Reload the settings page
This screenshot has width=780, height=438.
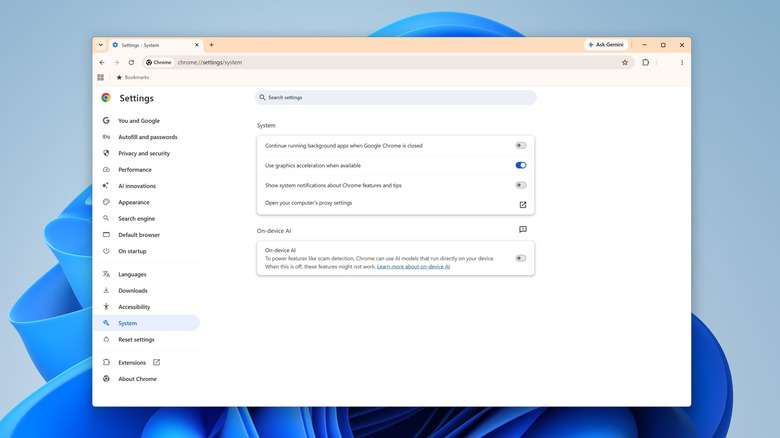click(131, 63)
